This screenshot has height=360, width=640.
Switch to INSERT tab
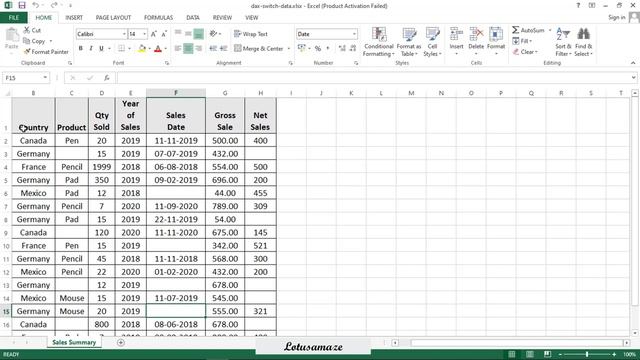pos(74,18)
